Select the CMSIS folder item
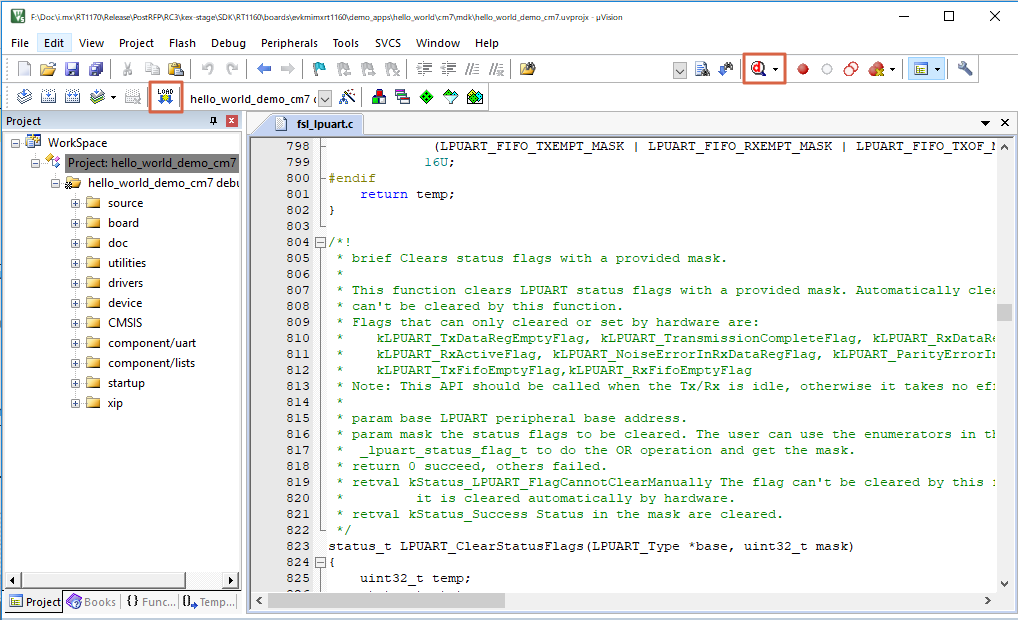This screenshot has width=1018, height=620. click(125, 323)
